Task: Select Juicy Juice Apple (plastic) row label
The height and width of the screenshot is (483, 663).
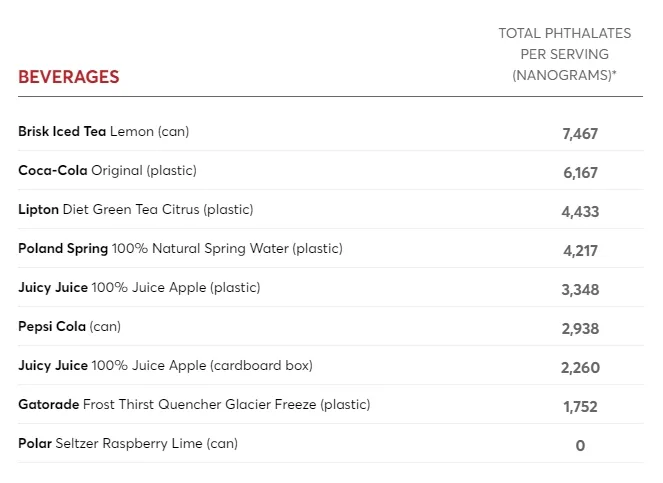Action: (x=139, y=287)
